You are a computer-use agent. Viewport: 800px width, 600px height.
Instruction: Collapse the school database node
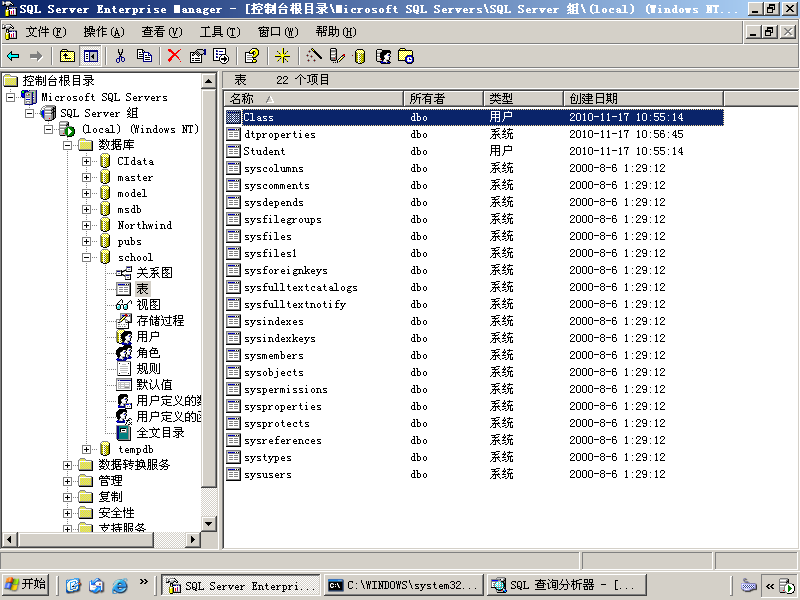(86, 257)
